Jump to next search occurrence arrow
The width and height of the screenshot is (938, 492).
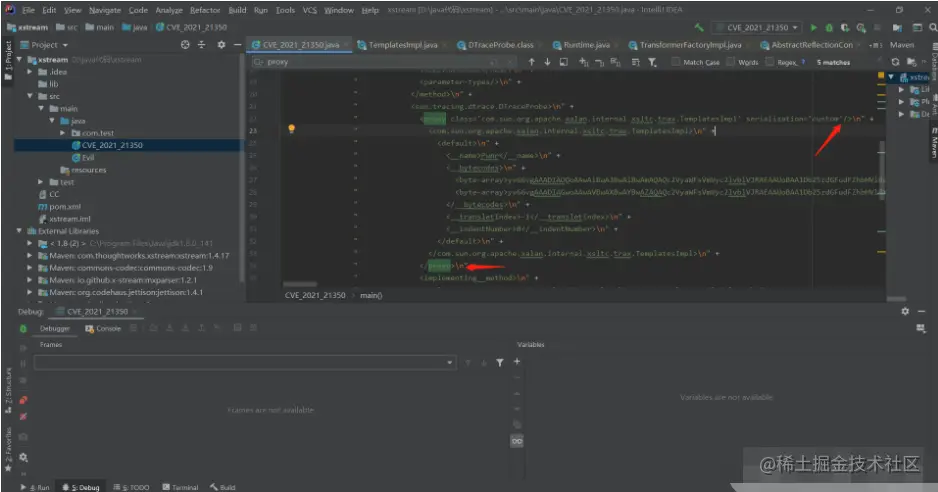(547, 62)
